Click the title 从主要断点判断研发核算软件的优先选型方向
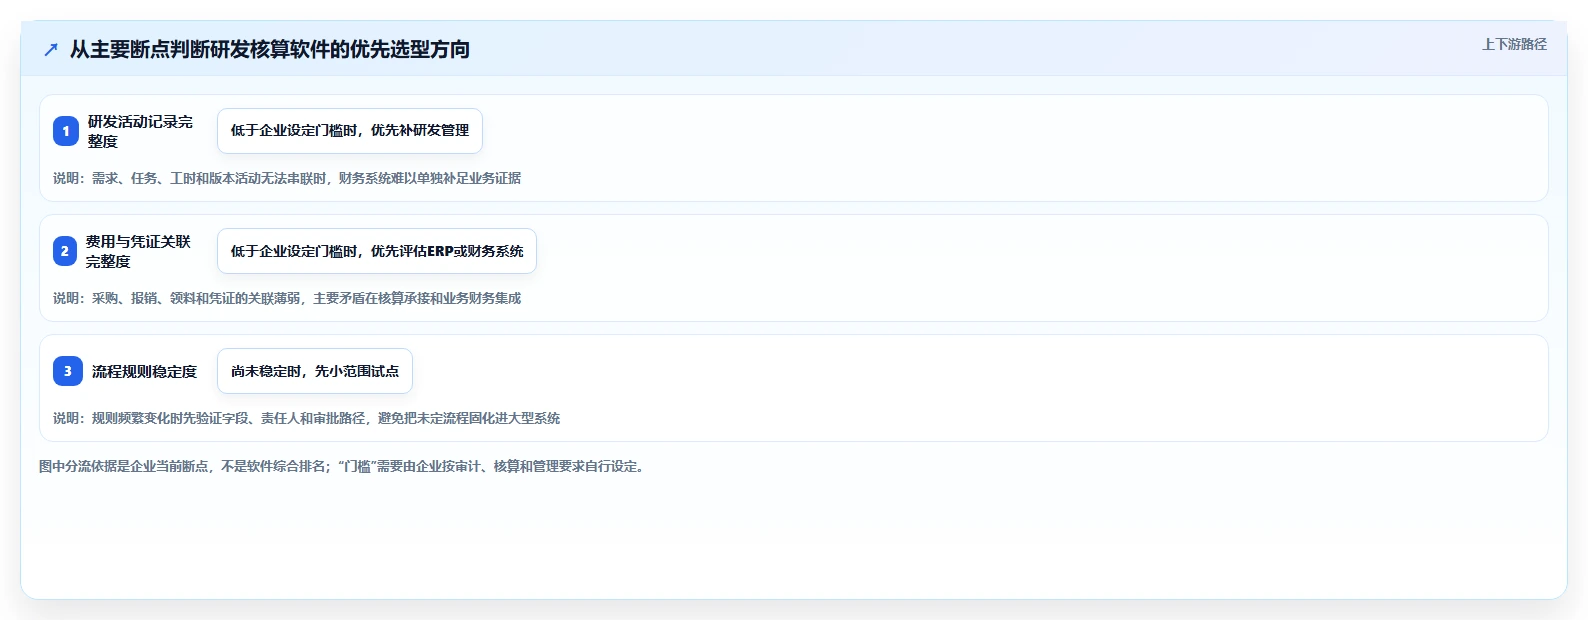 (x=270, y=49)
